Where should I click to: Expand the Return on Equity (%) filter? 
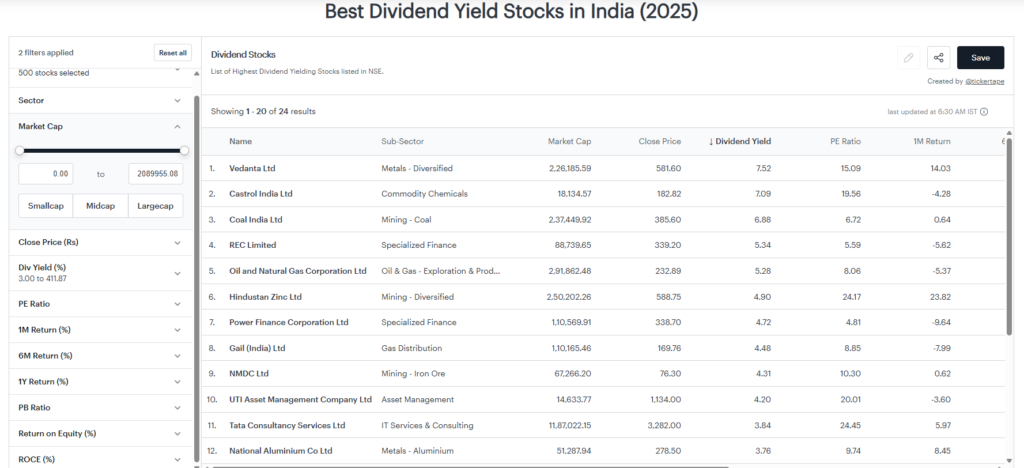178,434
